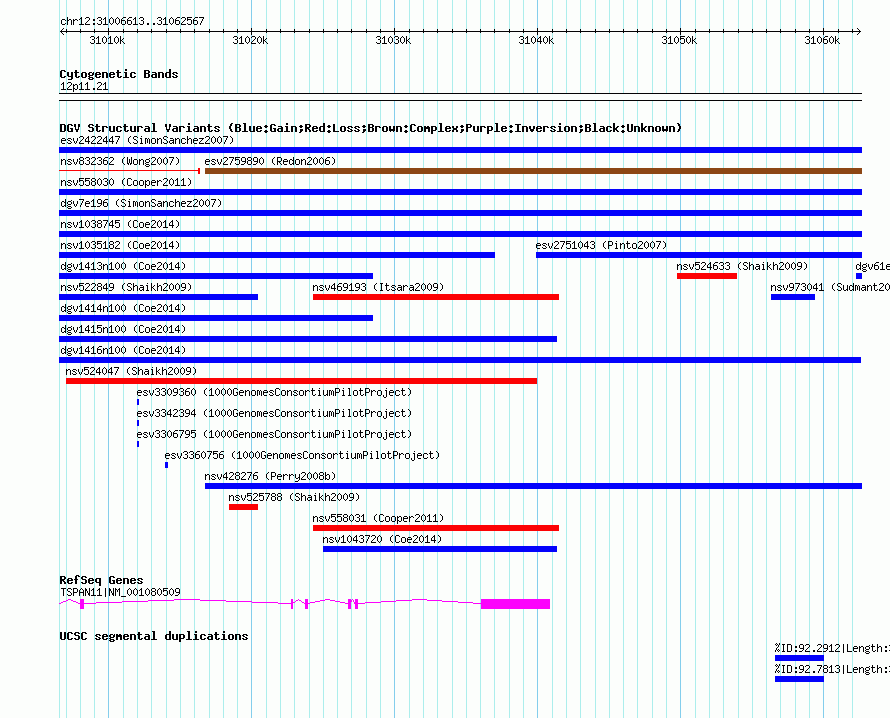Click the 31020k ruler tick label
This screenshot has width=890, height=718.
(x=250, y=40)
